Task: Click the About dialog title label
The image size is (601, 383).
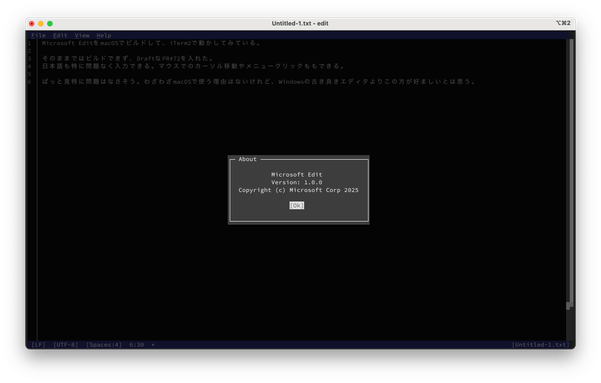Action: coord(247,159)
